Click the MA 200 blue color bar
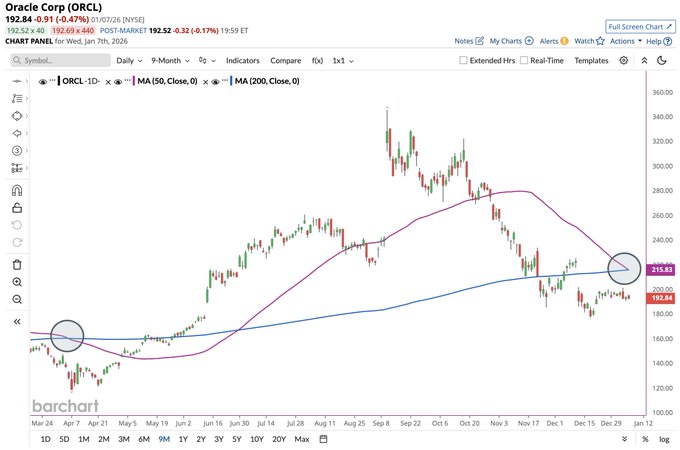Image resolution: width=680 pixels, height=450 pixels. pos(231,81)
